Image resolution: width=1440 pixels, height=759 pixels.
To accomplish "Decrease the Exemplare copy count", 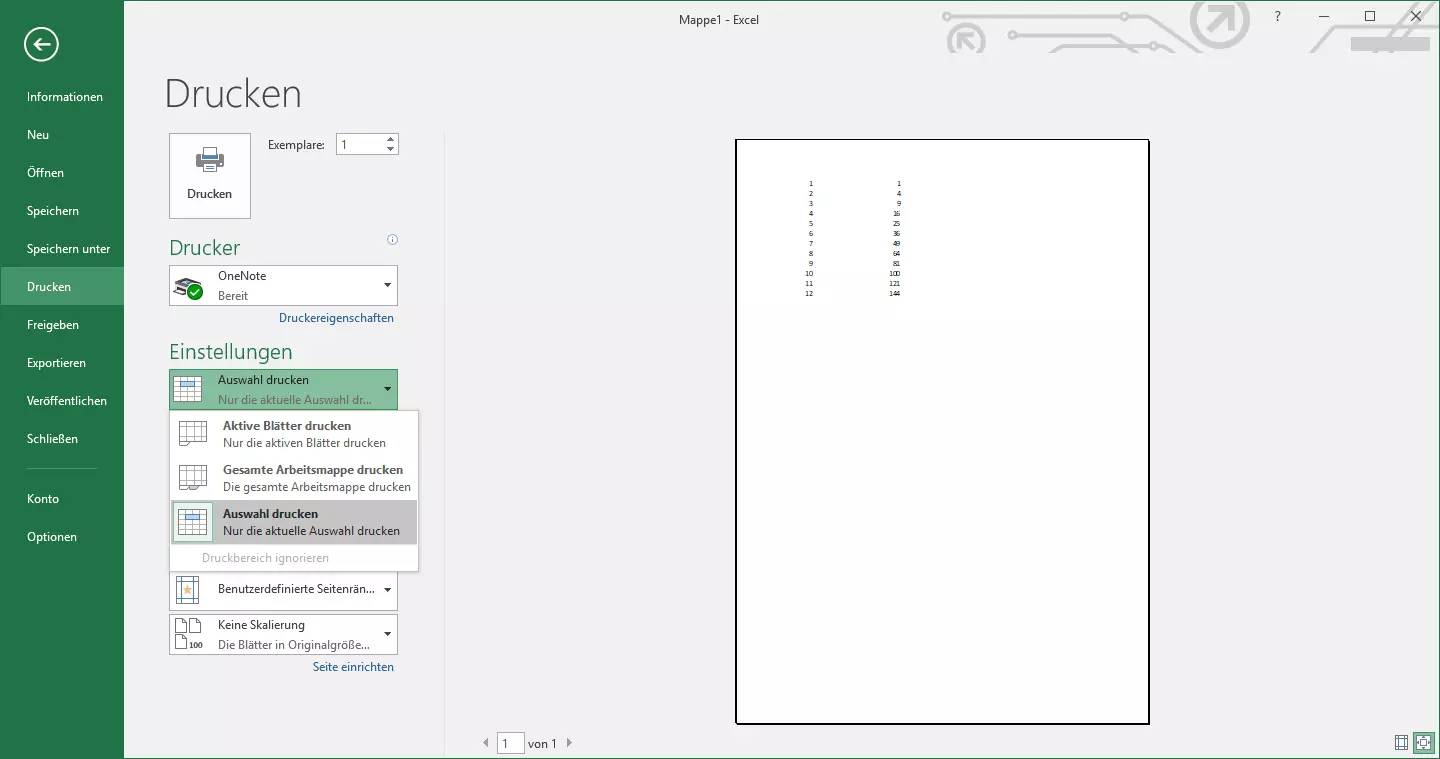I will (390, 150).
